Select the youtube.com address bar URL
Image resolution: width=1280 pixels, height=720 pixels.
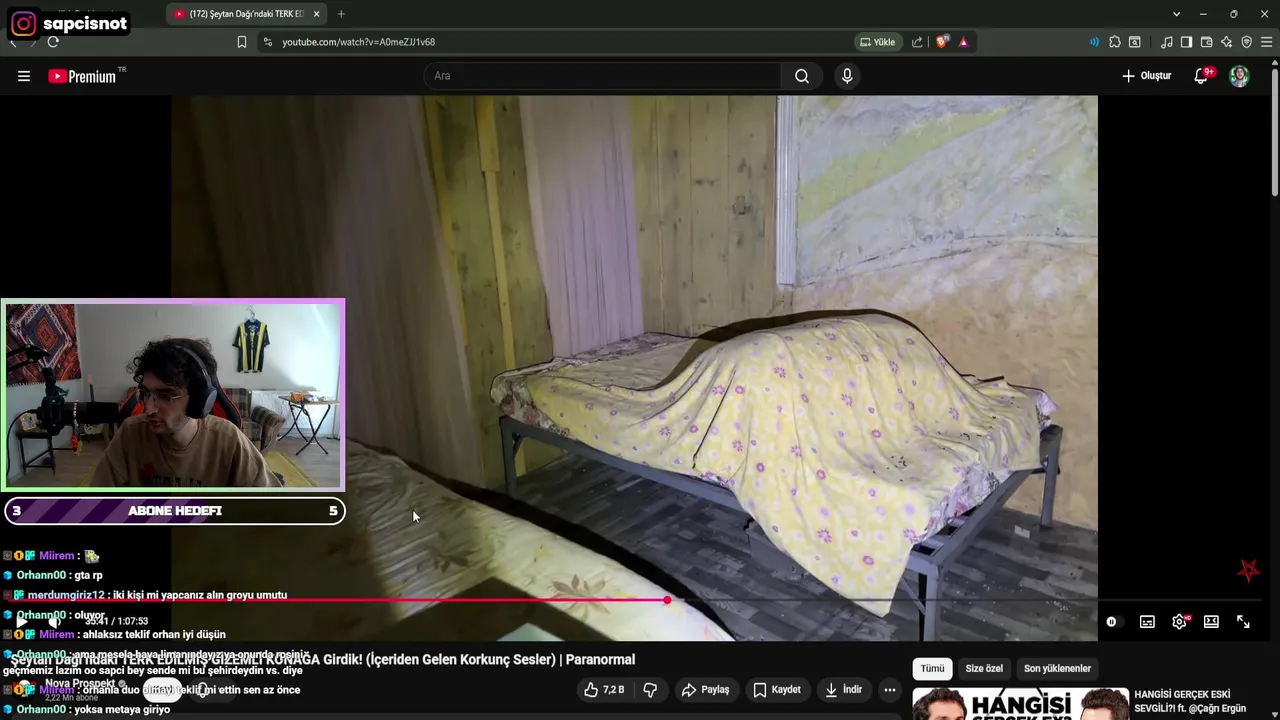coord(358,42)
